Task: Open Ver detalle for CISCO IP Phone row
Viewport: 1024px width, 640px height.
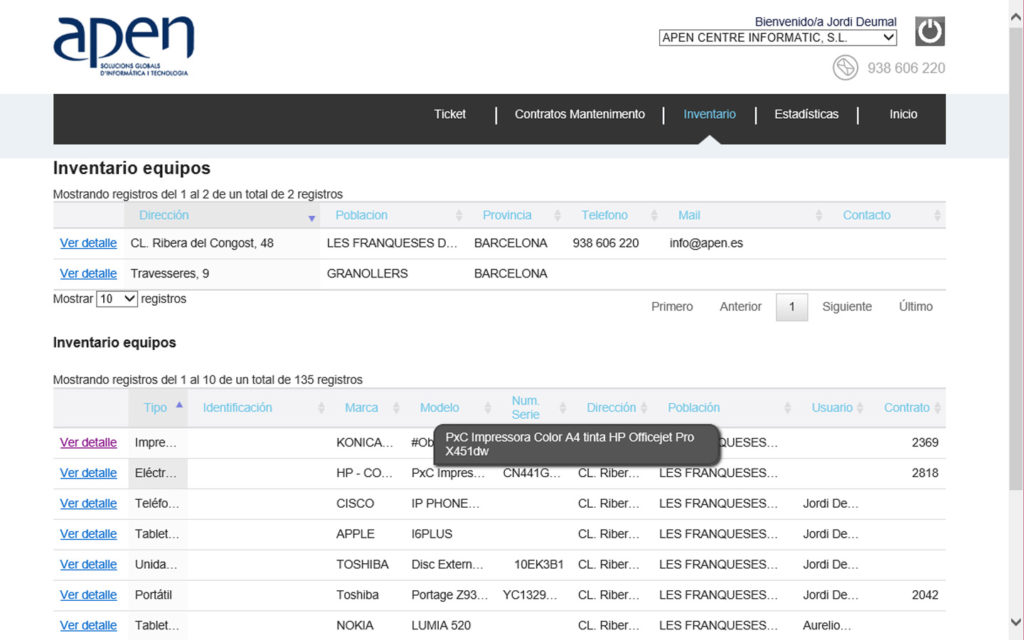Action: pos(88,504)
